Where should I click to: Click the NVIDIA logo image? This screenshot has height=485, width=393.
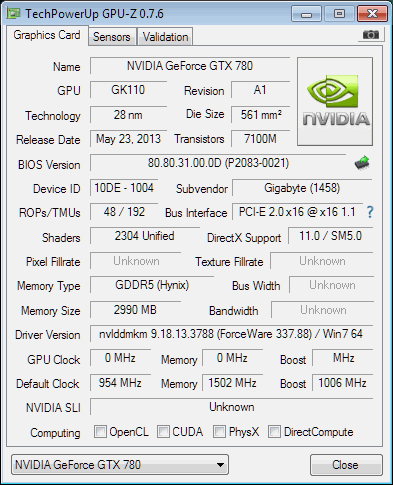(335, 102)
